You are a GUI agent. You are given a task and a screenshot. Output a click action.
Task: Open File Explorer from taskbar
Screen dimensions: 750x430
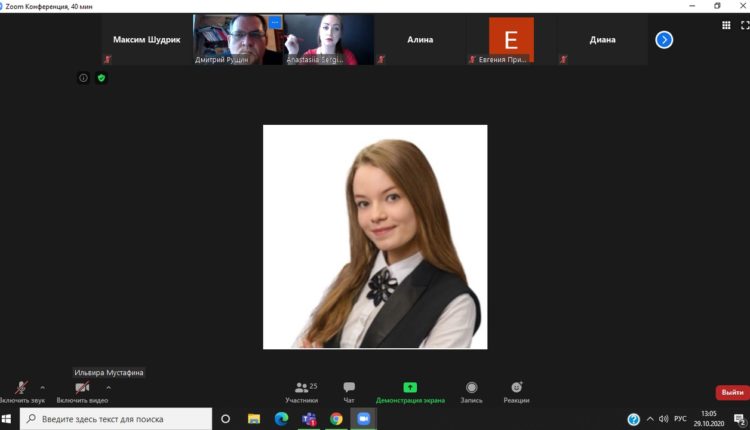click(254, 419)
